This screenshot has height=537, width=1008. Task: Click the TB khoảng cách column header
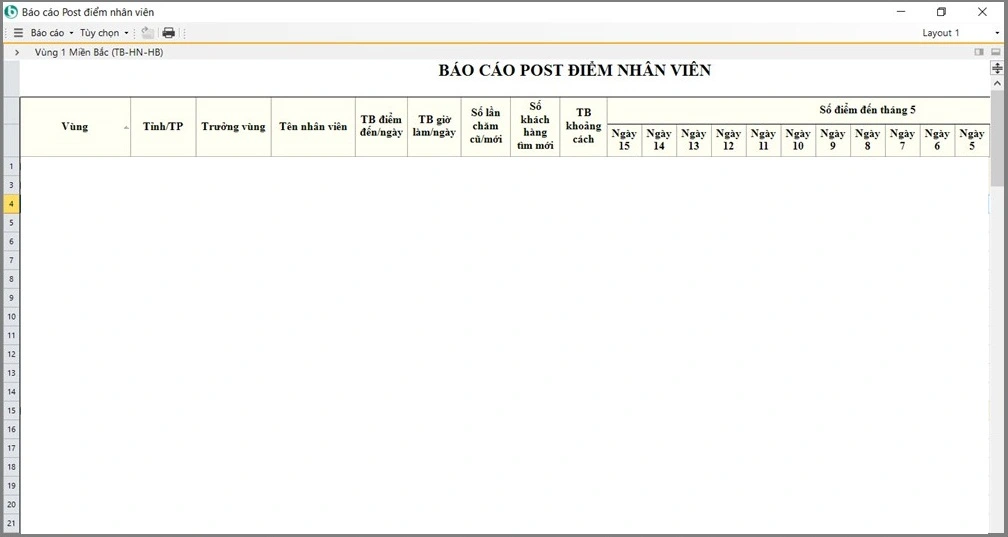click(x=583, y=126)
